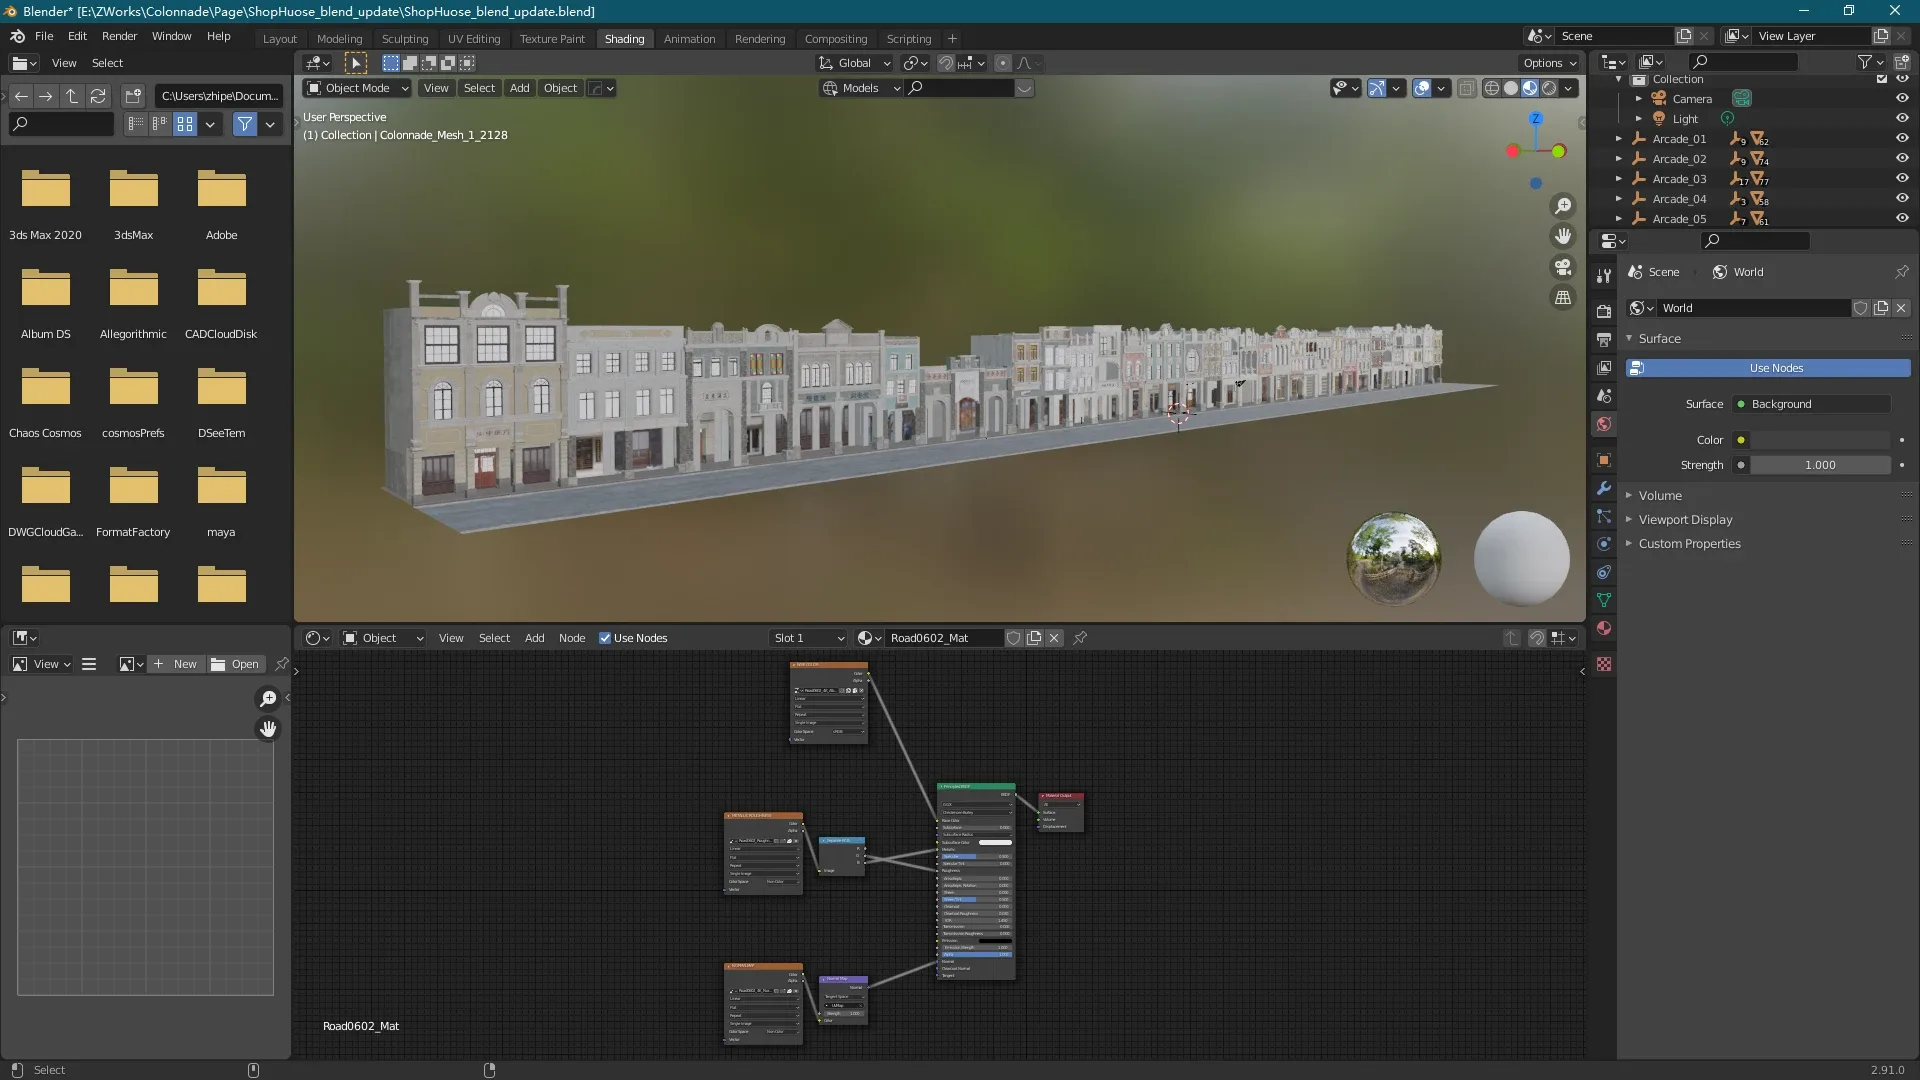Click the Open image button
The height and width of the screenshot is (1080, 1920).
236,664
